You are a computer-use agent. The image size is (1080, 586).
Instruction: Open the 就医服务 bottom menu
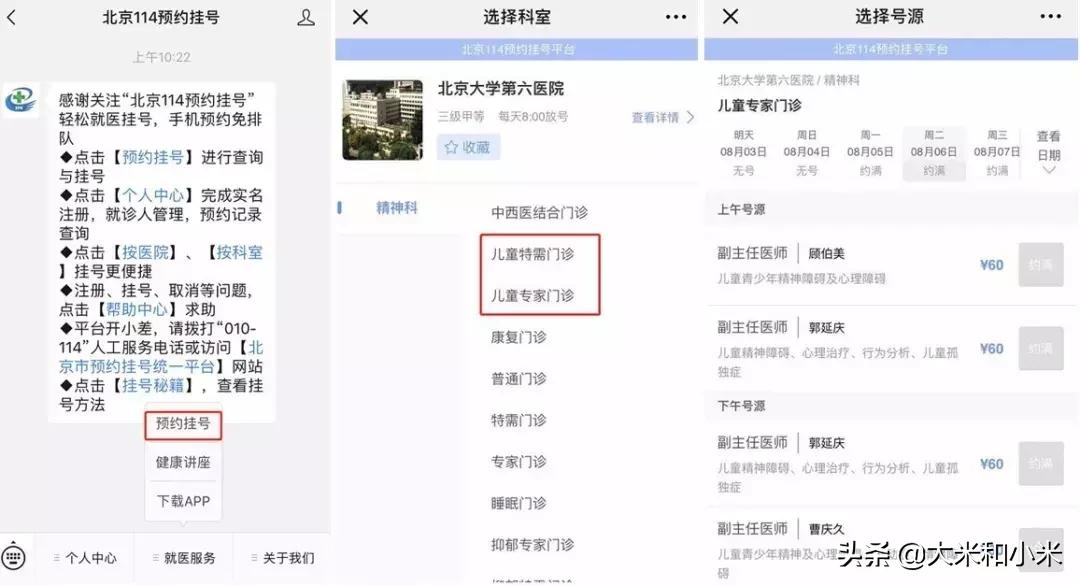186,558
